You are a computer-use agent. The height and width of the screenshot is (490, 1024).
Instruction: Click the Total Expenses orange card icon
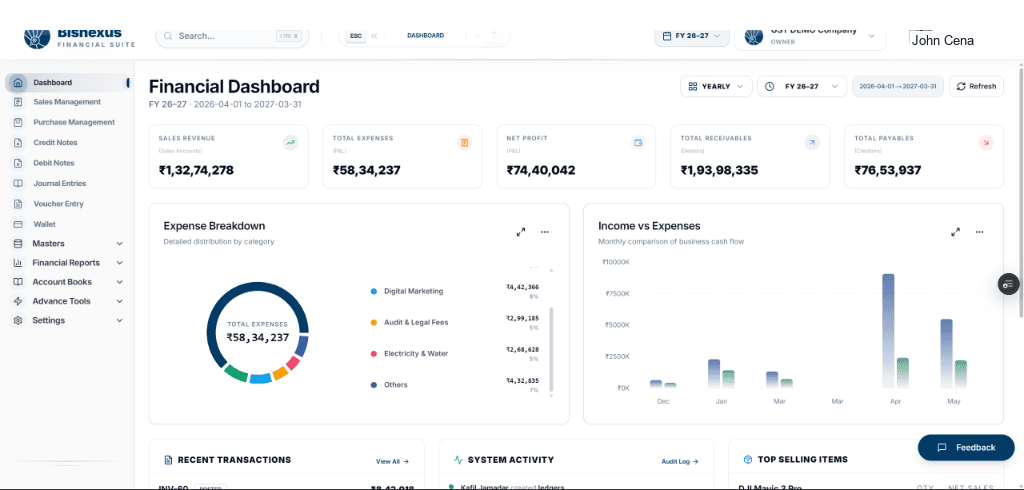pos(464,142)
